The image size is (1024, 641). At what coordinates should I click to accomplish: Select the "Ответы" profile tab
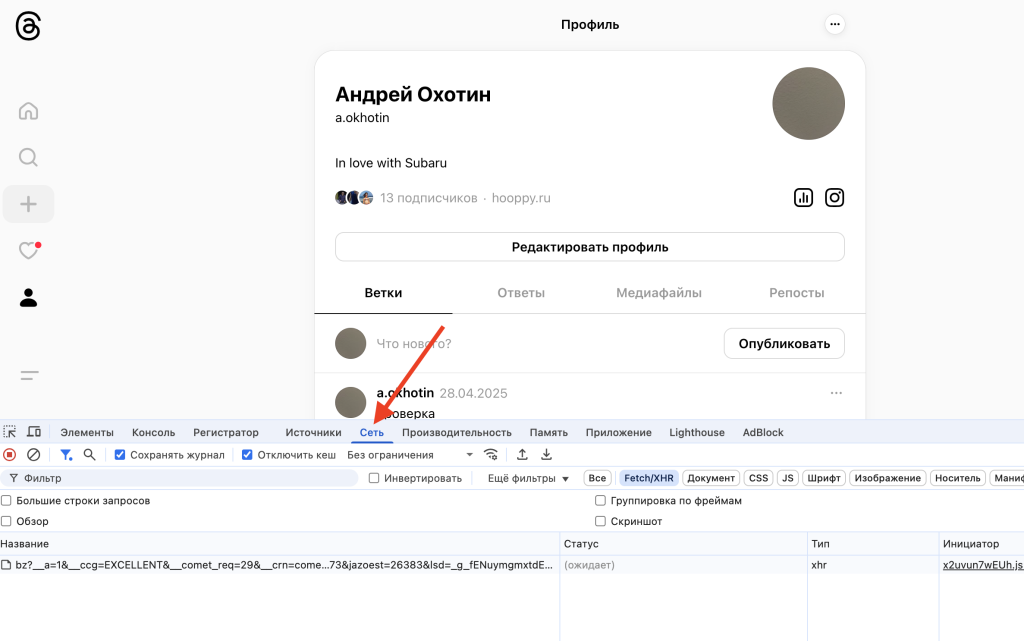521,293
